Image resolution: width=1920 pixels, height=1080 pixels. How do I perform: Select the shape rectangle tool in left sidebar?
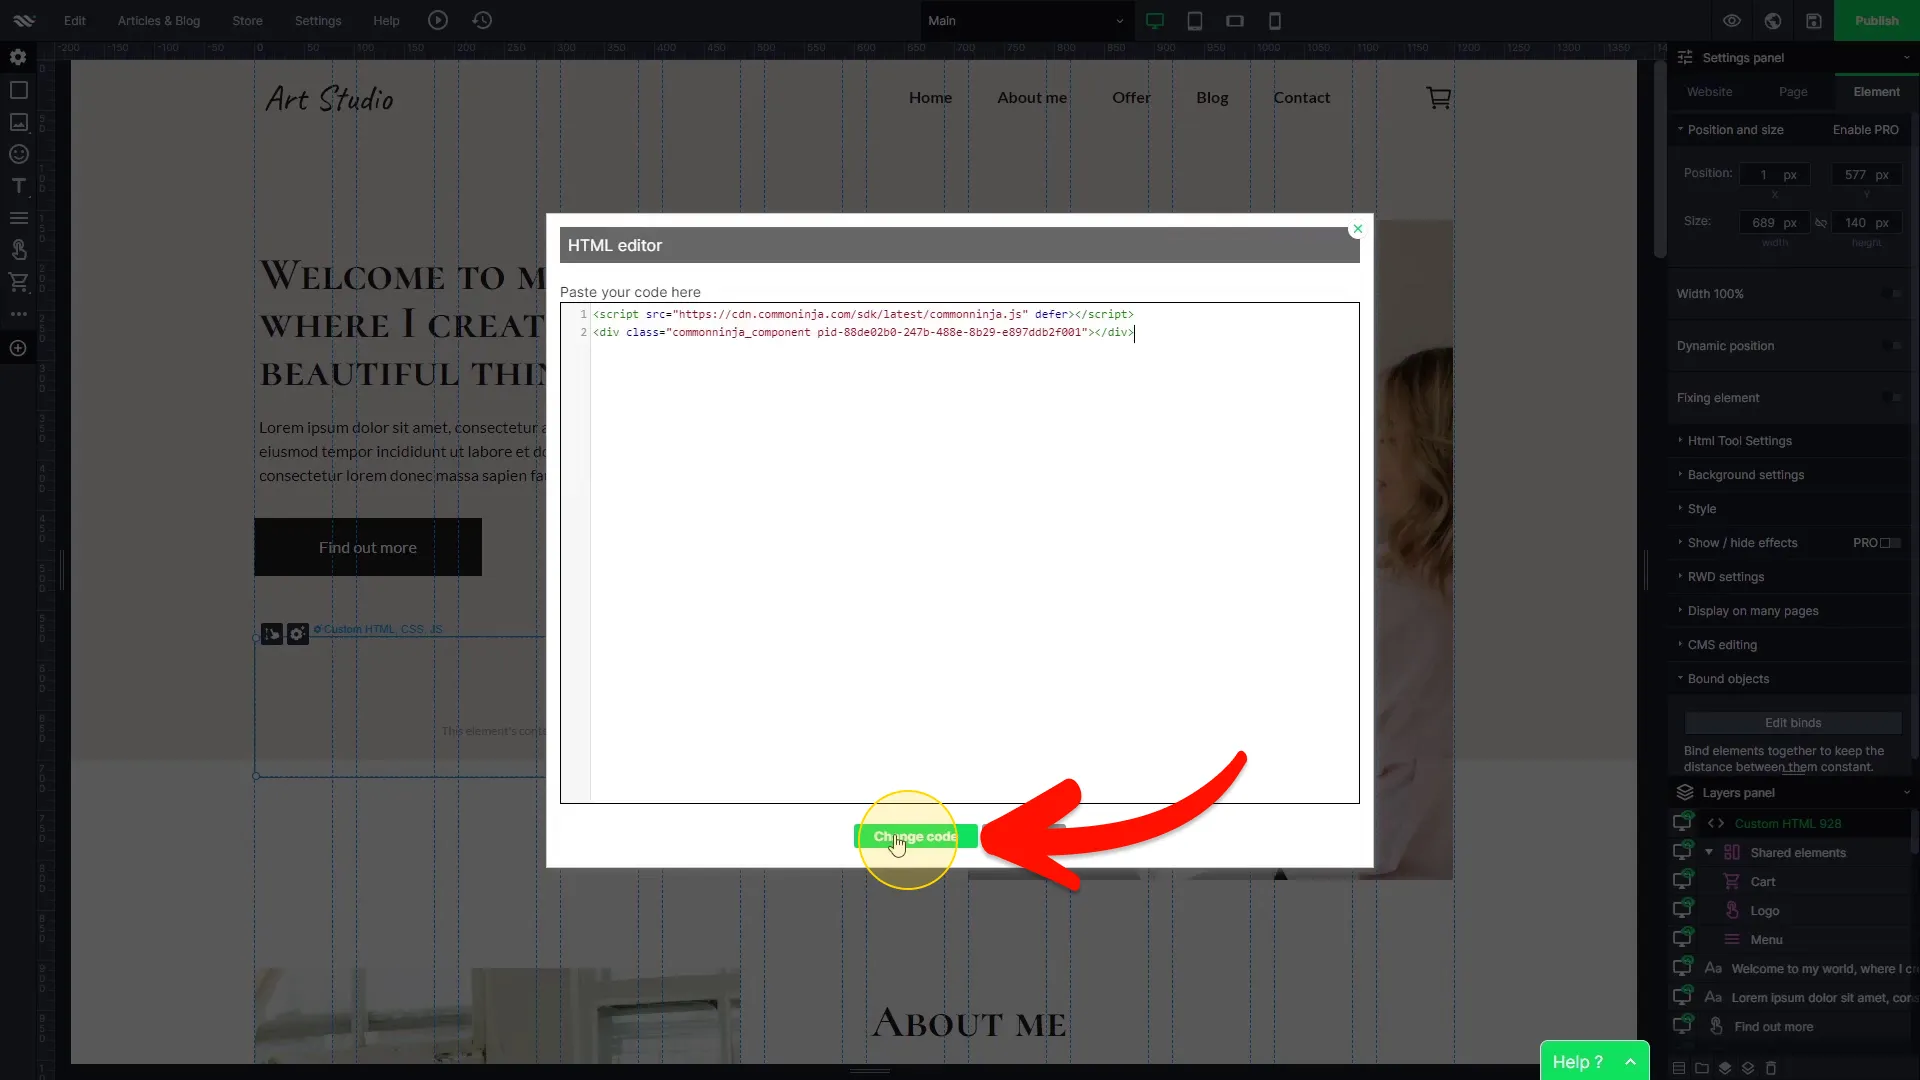(x=18, y=90)
